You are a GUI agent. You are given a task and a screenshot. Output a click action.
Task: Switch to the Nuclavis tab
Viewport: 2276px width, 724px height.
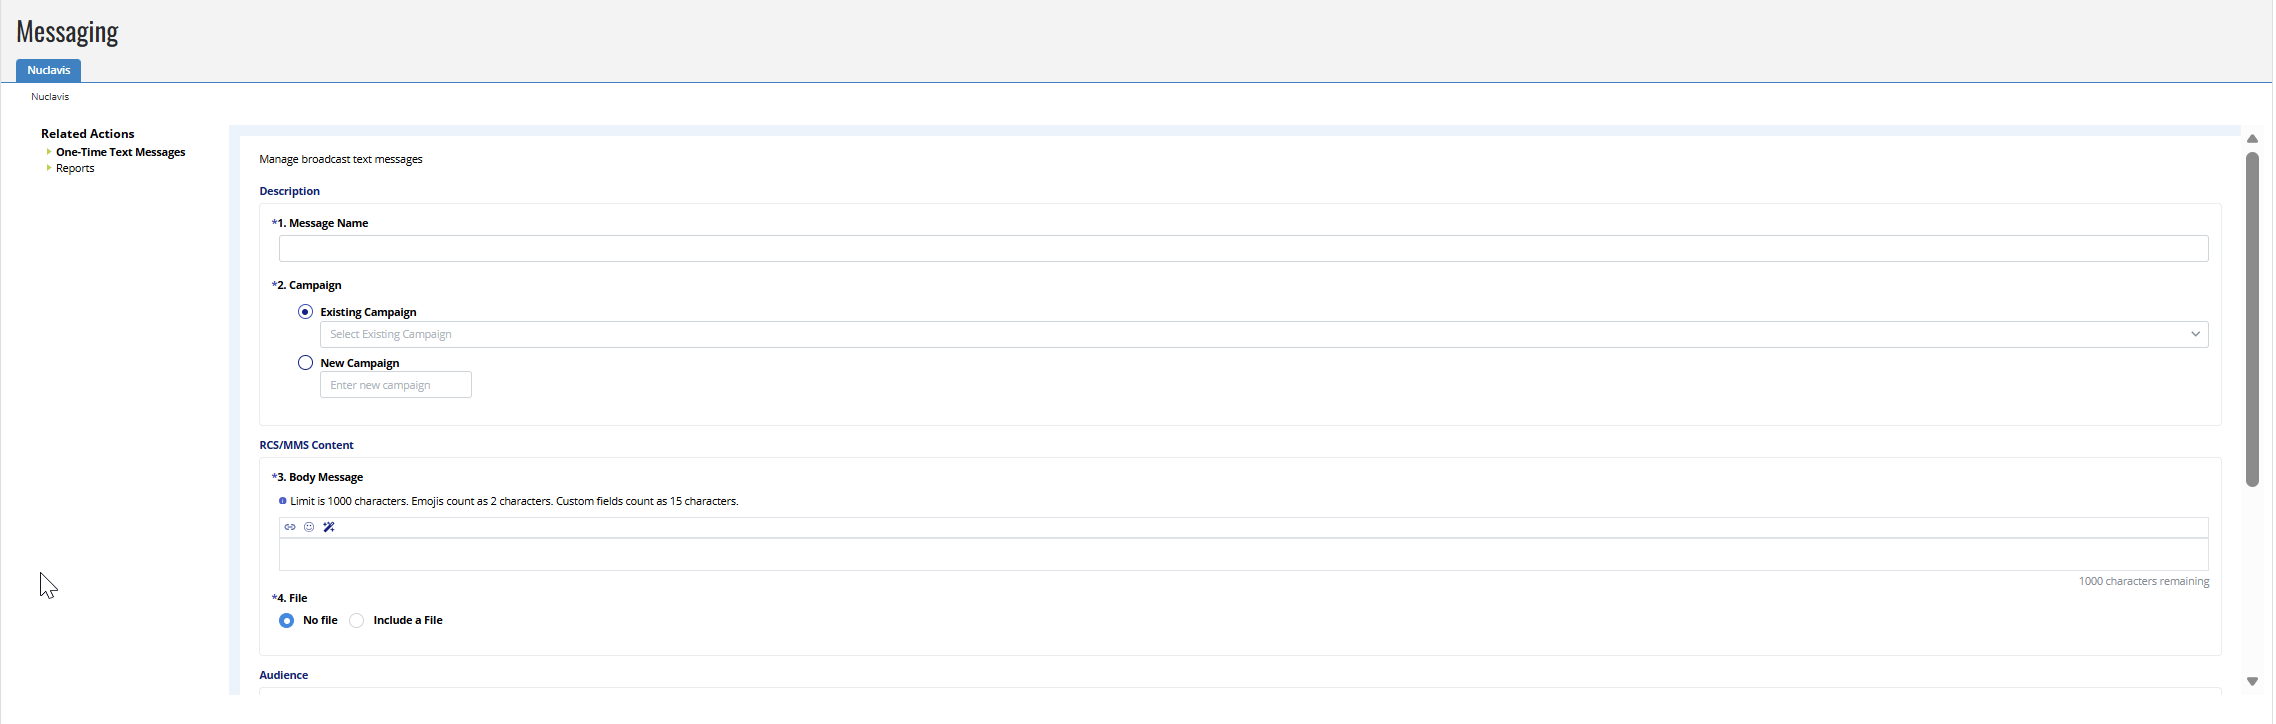(49, 70)
